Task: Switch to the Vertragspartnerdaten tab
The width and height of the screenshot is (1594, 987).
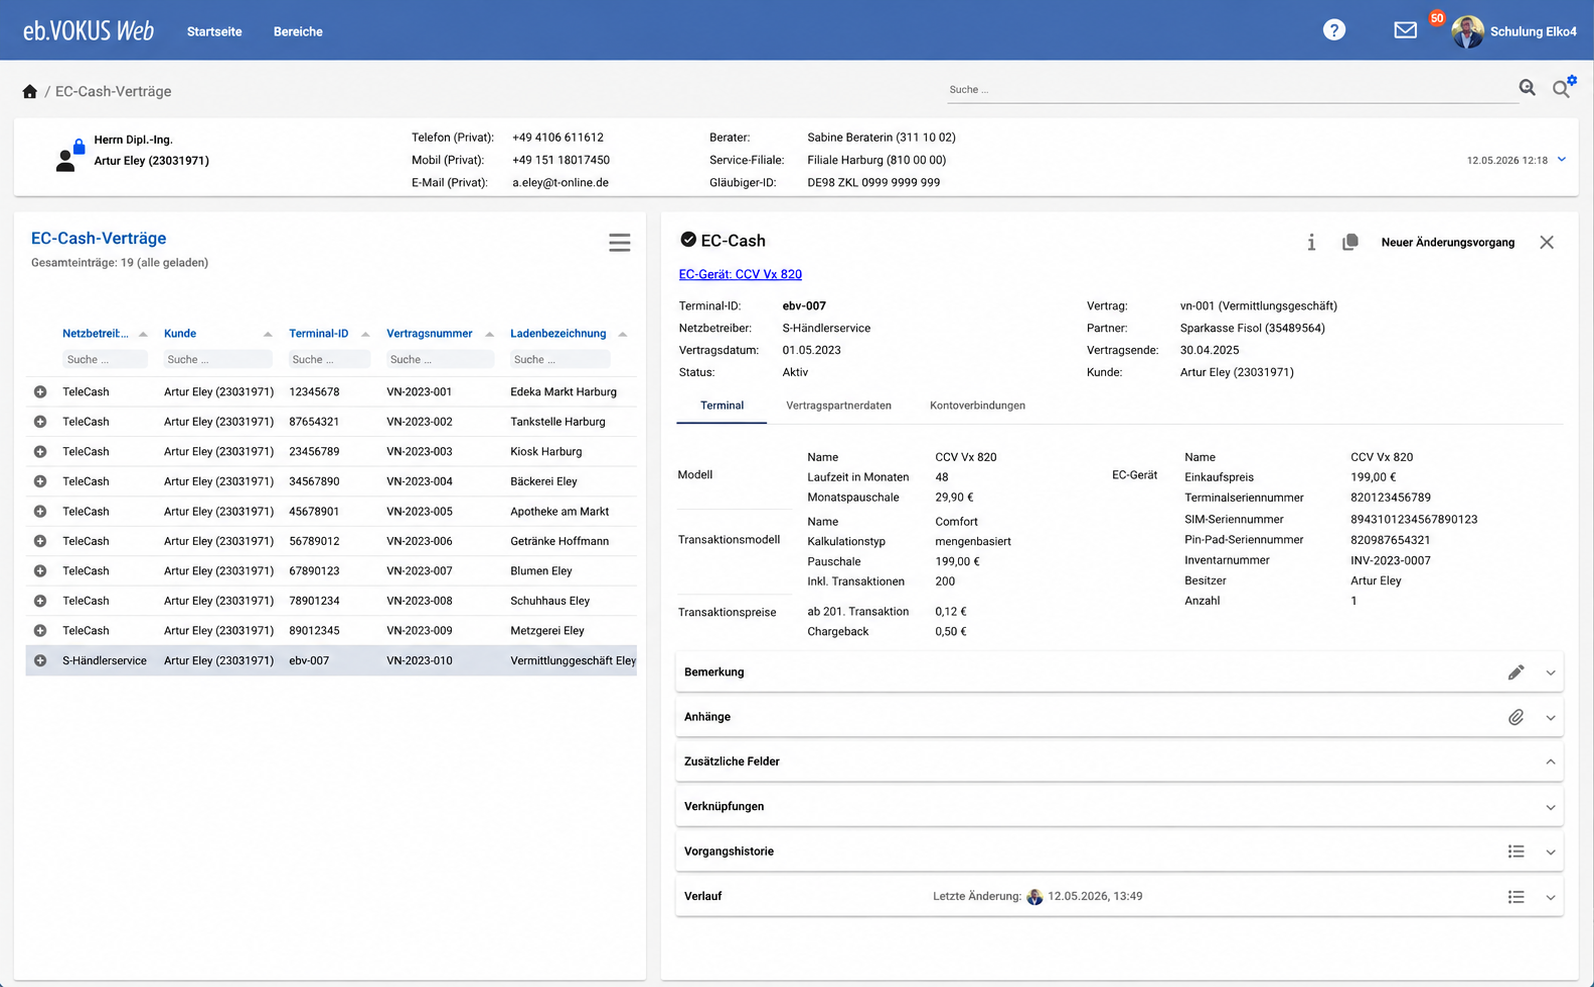Action: point(838,405)
